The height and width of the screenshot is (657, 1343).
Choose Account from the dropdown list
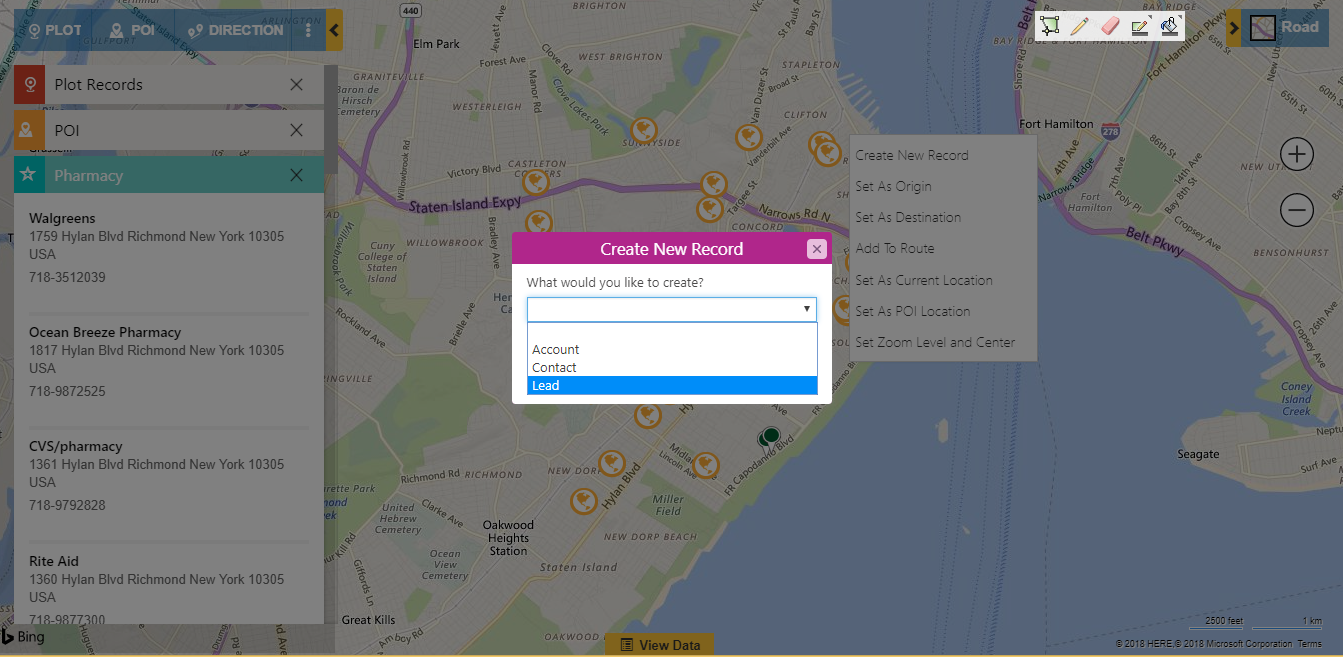pos(671,349)
